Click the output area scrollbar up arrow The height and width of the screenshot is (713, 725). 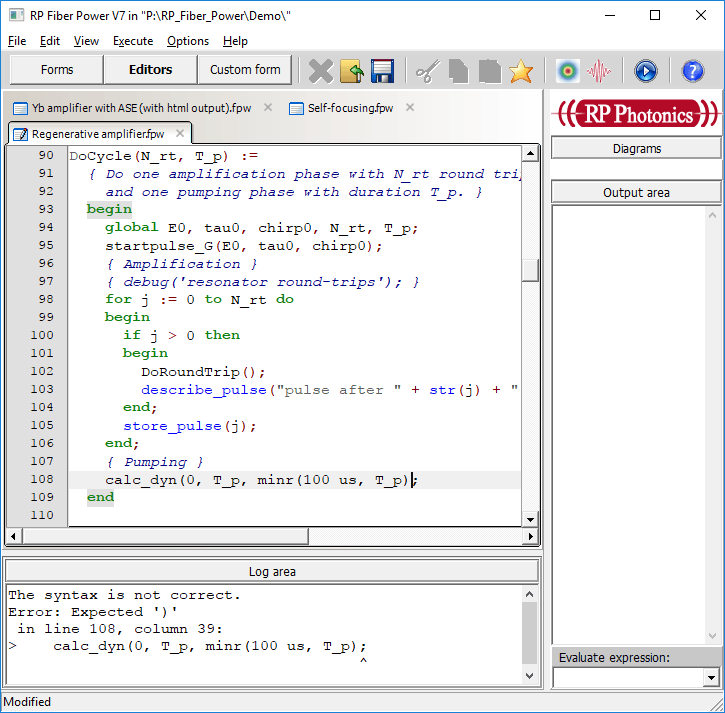tap(712, 215)
